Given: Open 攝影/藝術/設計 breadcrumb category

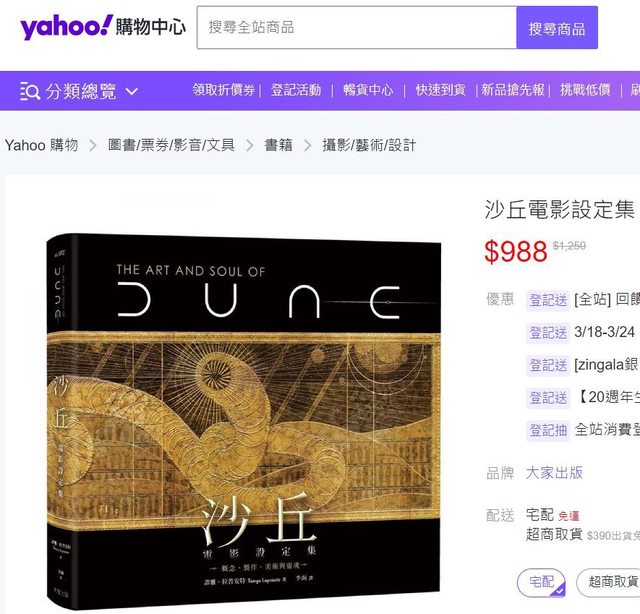Looking at the screenshot, I should (x=369, y=145).
